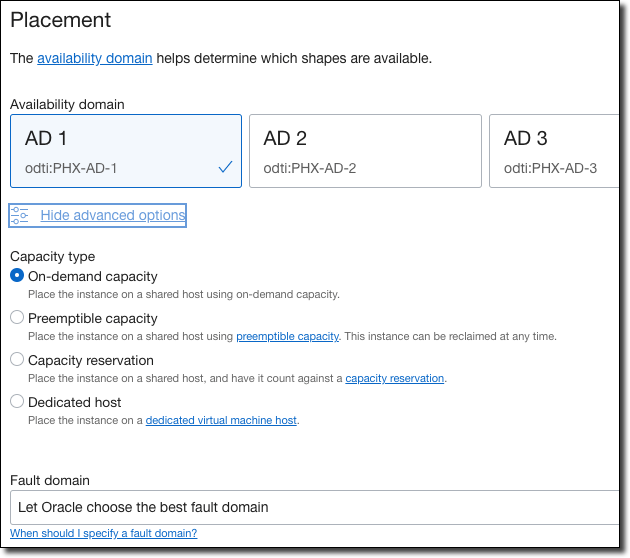Switch to the AD 2 availability domain card
The image size is (630, 558).
(x=365, y=151)
